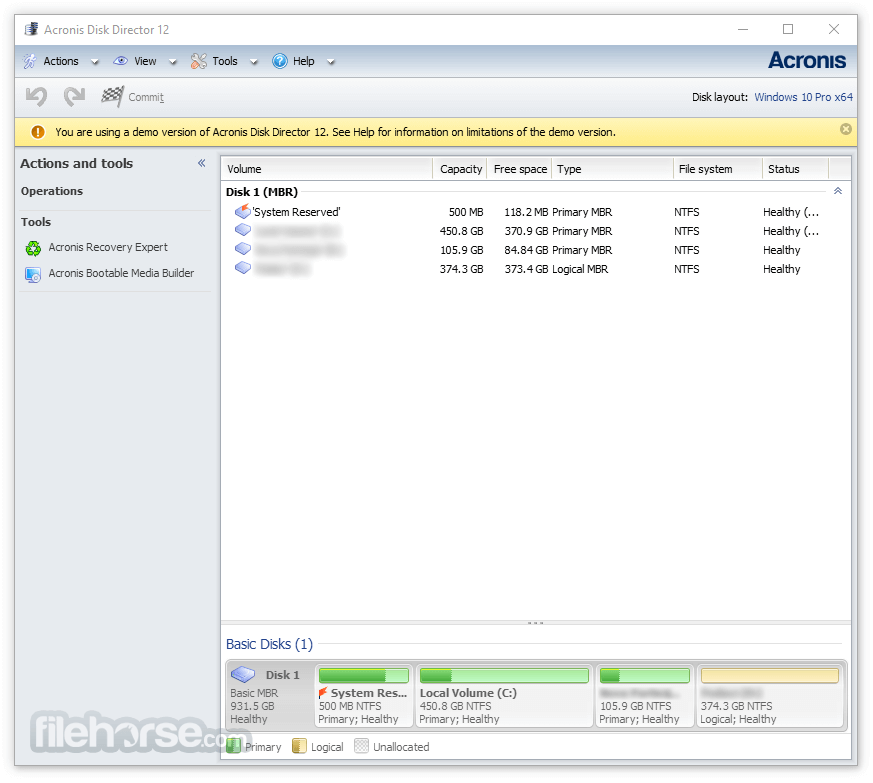Select the 374.3 GB logical partition bar
The image size is (873, 783).
click(x=769, y=677)
